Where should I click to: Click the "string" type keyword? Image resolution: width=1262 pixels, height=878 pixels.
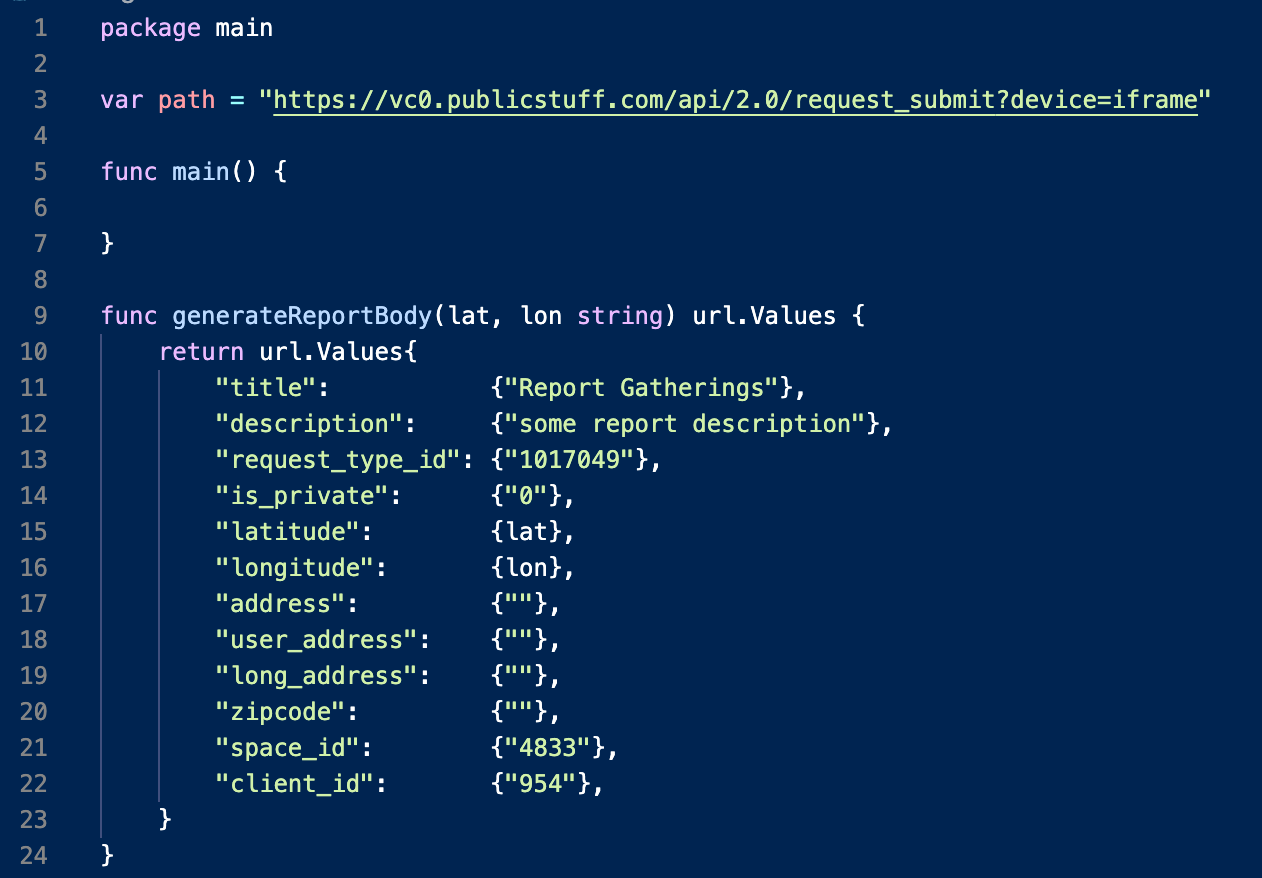pyautogui.click(x=620, y=316)
